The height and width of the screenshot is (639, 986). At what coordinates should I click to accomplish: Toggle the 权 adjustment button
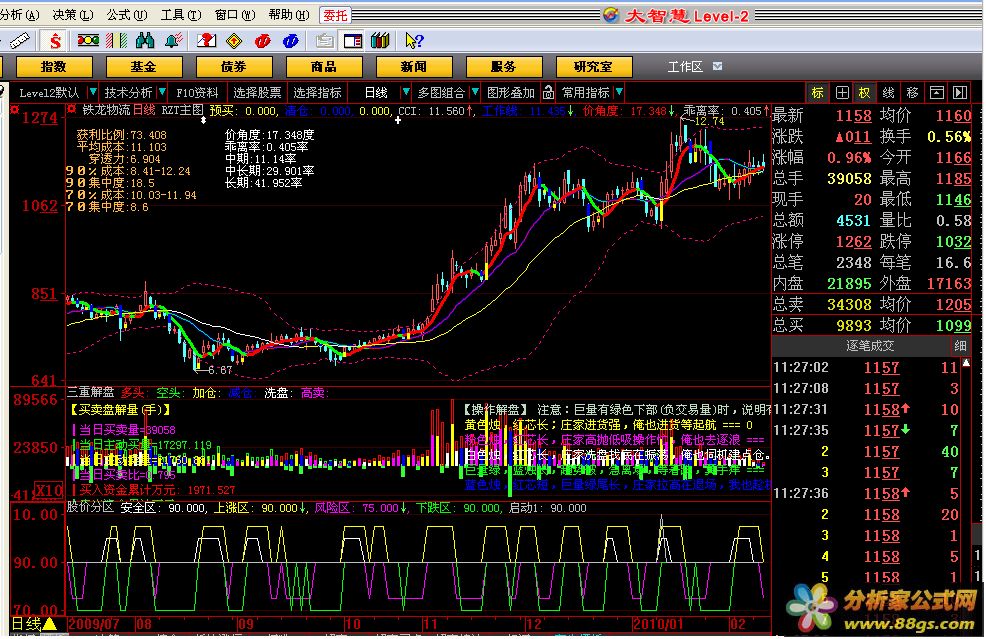tap(865, 93)
